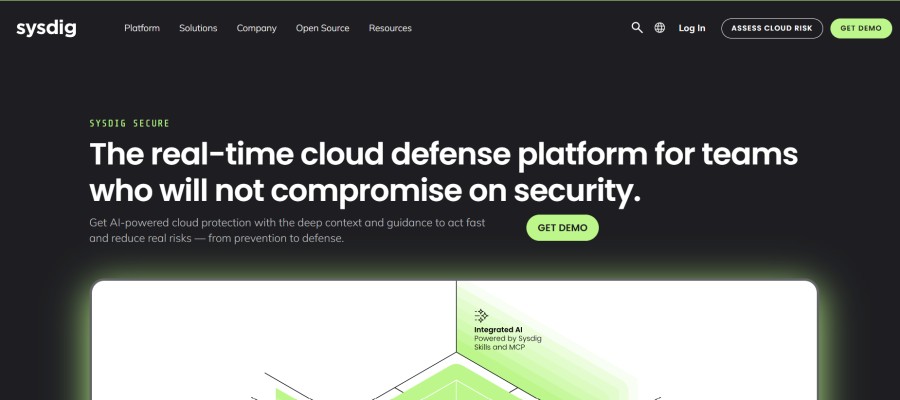
Task: Open the Resources menu
Action: tap(390, 28)
